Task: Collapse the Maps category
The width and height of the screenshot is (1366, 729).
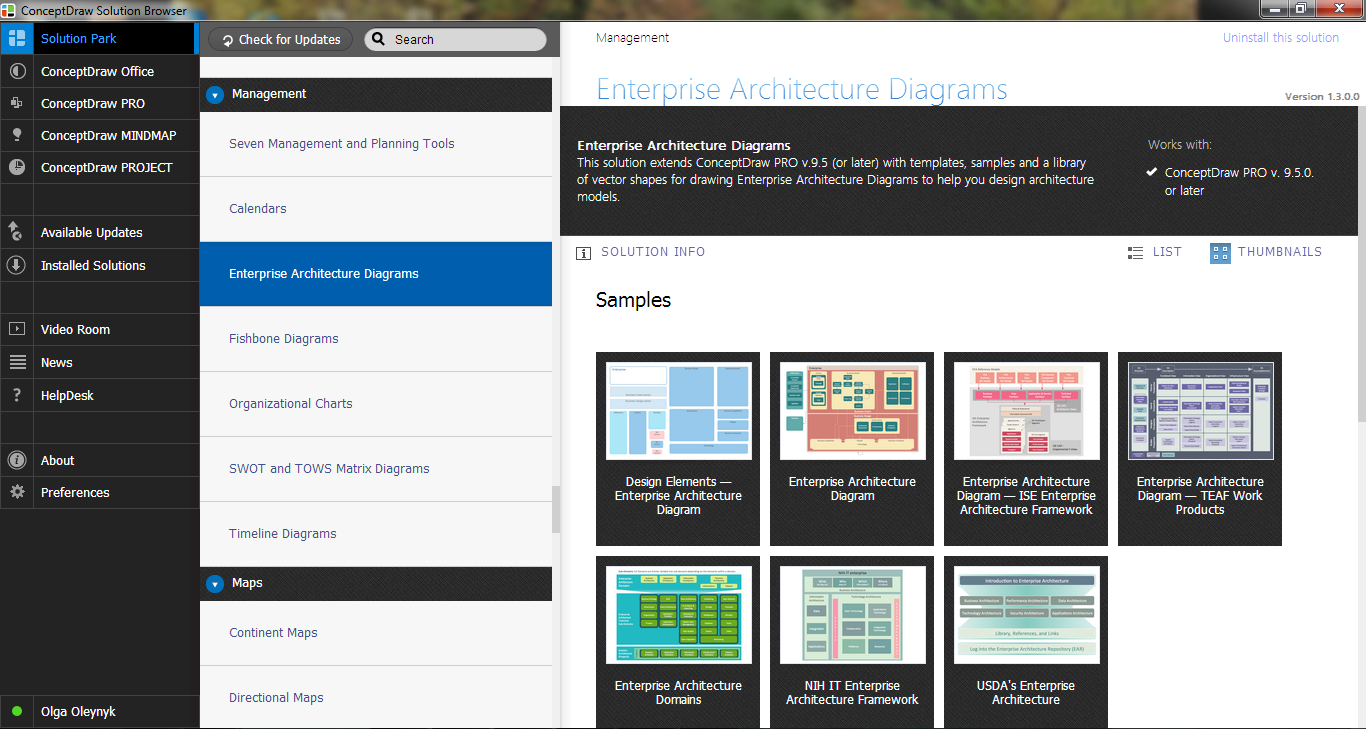Action: (x=215, y=584)
